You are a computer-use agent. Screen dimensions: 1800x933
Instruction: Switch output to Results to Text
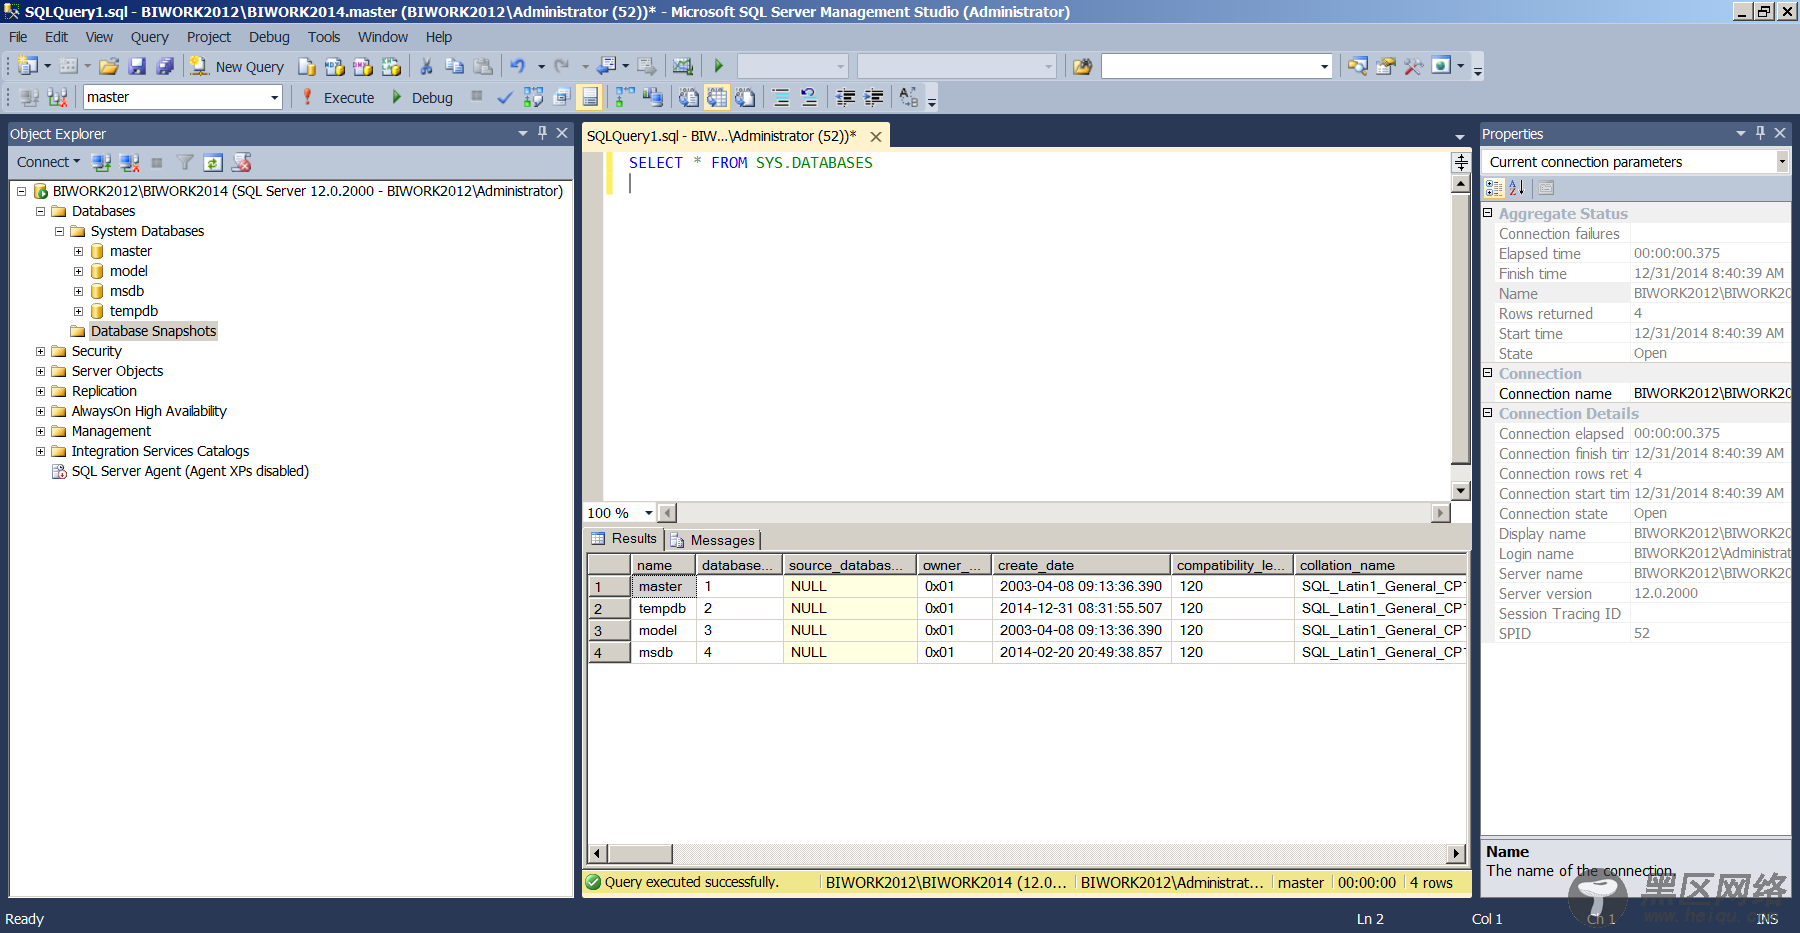689,98
